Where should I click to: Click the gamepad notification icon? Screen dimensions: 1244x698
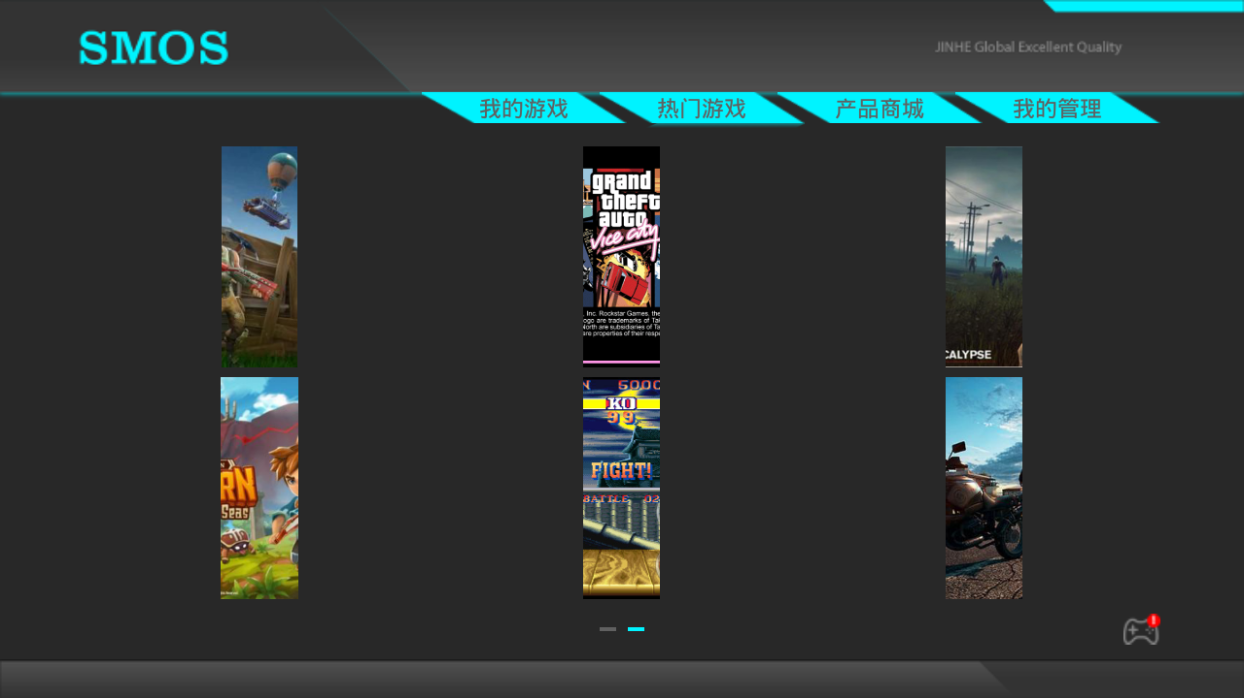[x=1141, y=631]
